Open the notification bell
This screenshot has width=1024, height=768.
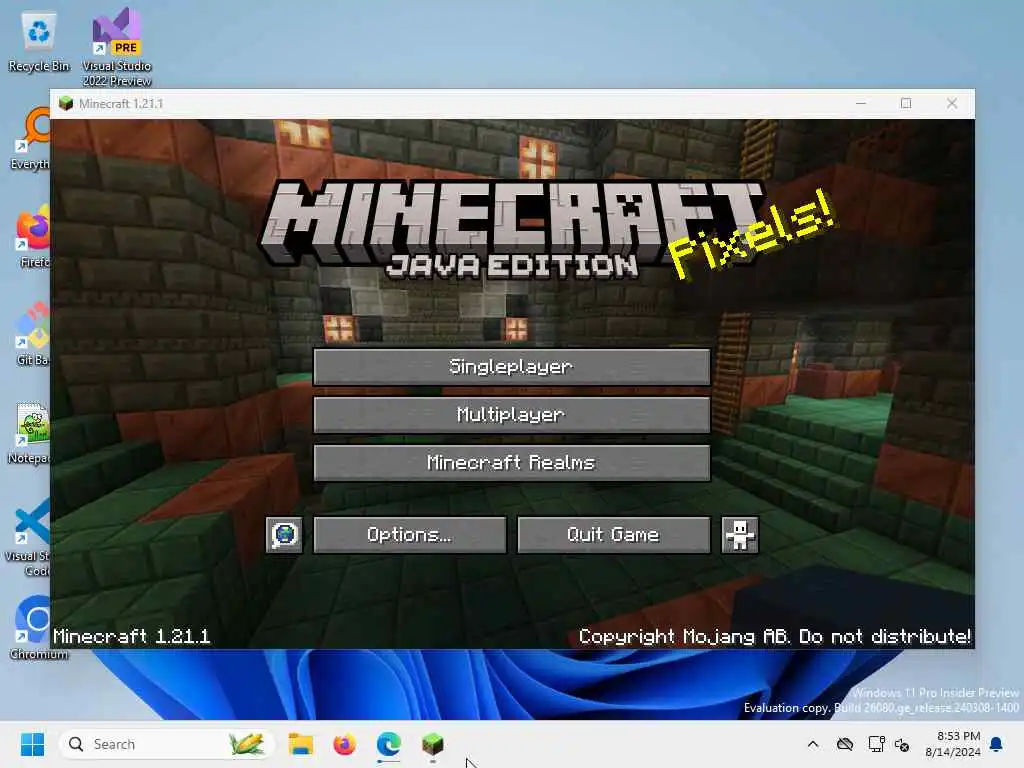997,744
